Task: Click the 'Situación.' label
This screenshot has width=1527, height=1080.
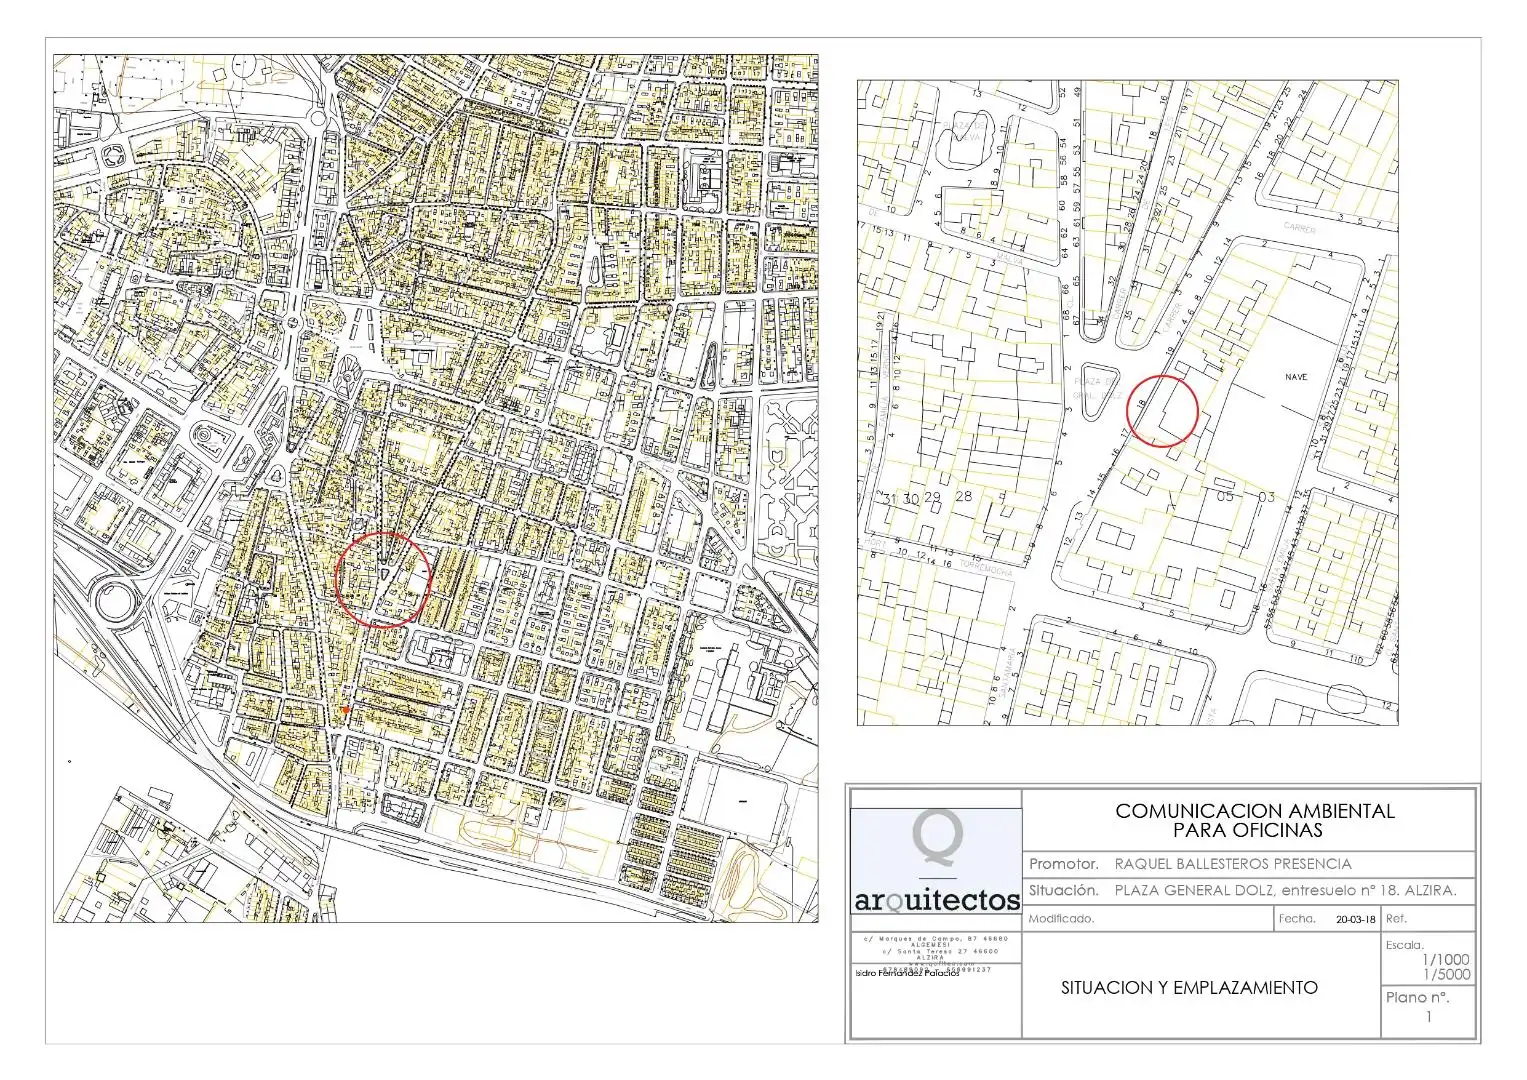Action: [1064, 890]
